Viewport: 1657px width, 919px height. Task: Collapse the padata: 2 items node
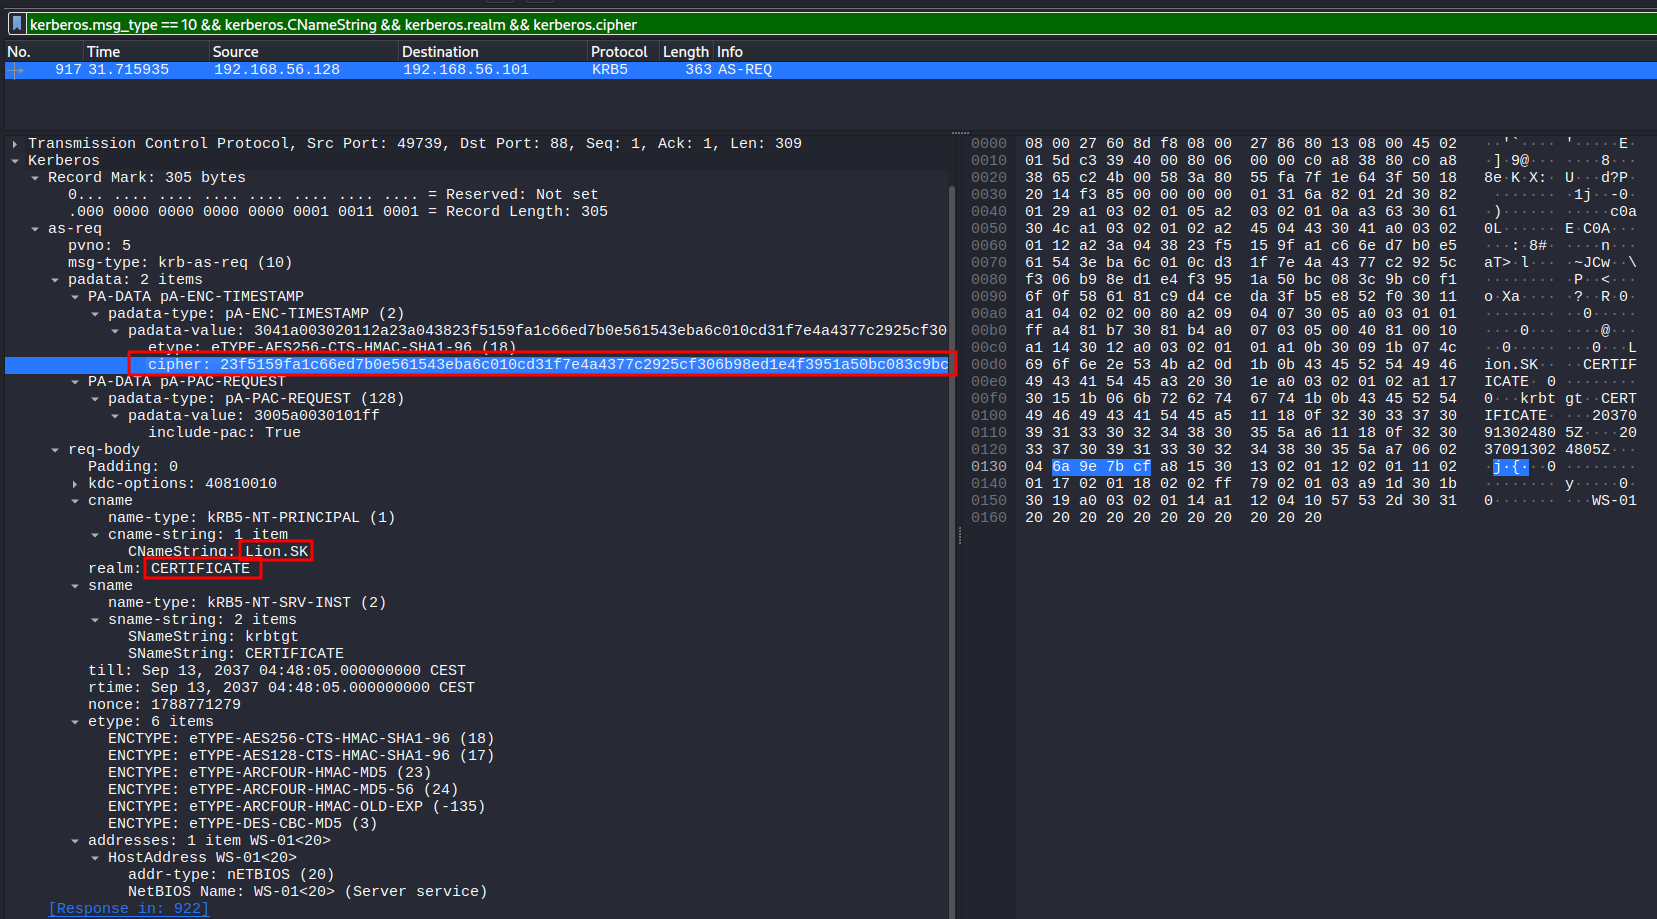tap(55, 280)
